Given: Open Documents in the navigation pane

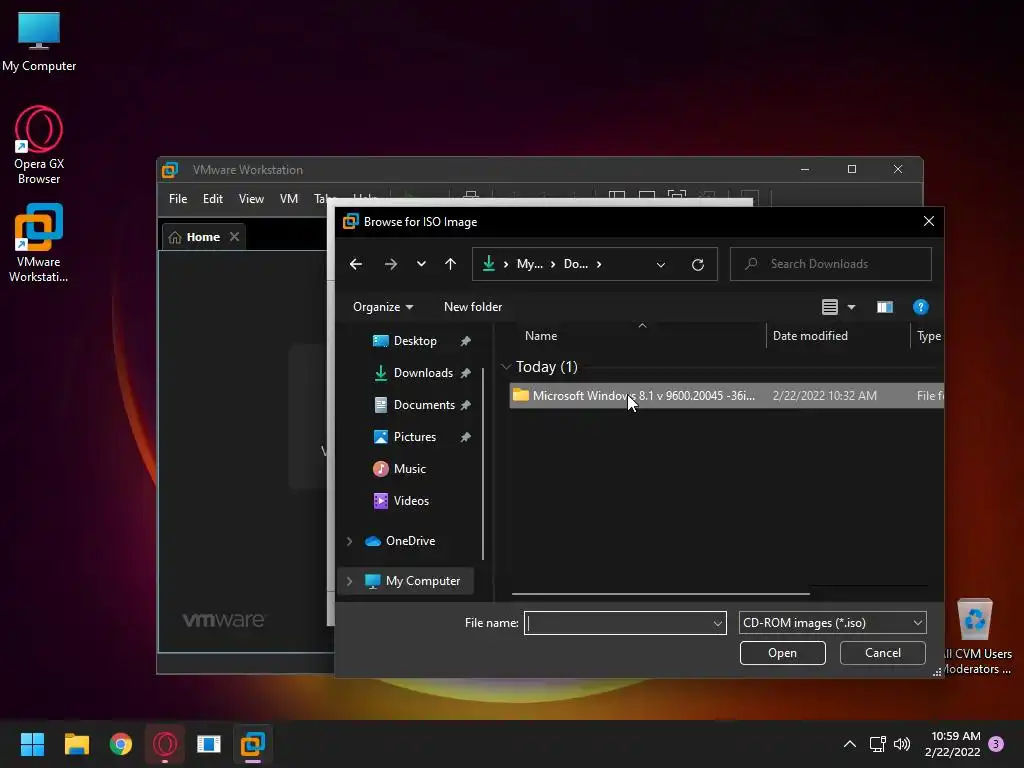Looking at the screenshot, I should coord(424,405).
